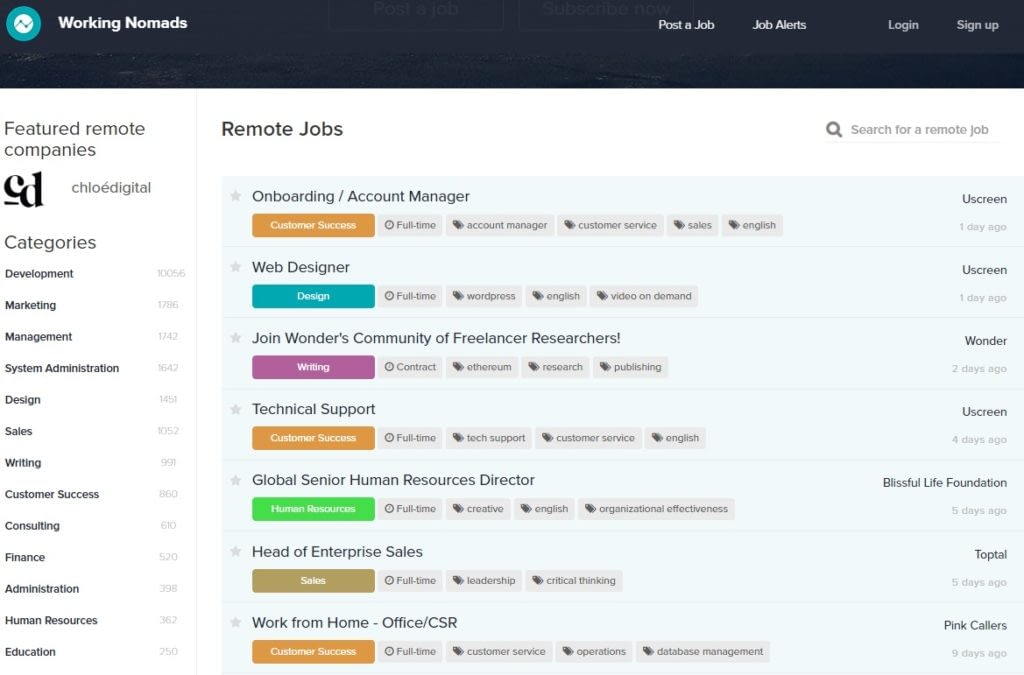Filter by the tech support tag
Viewport: 1024px width, 675px height.
point(489,438)
